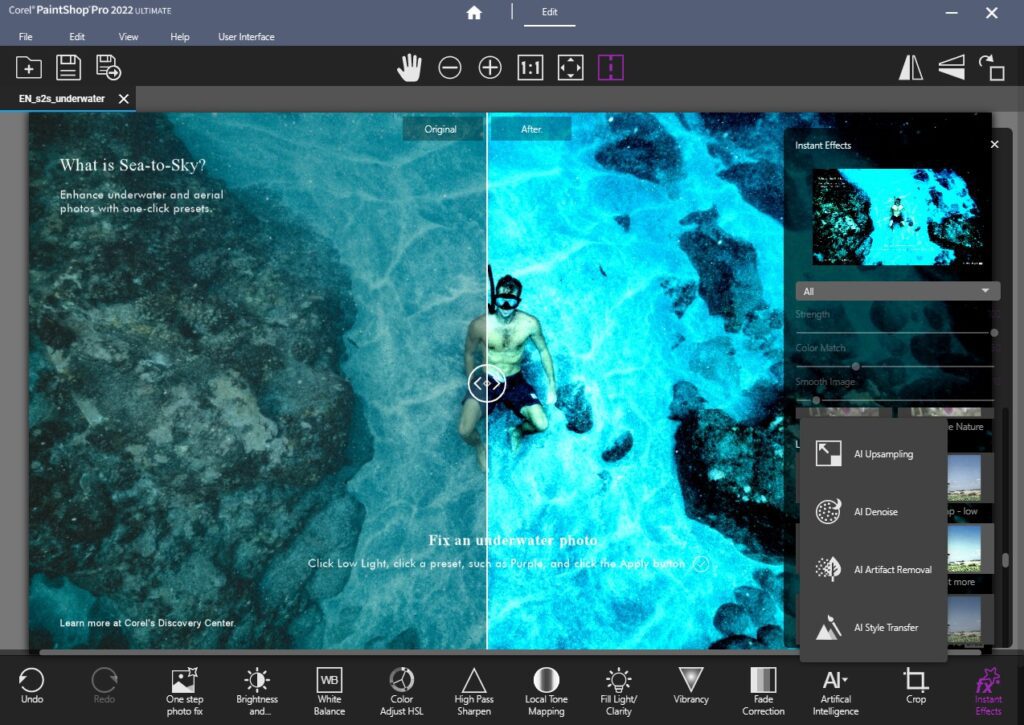Flip the image horizontally
1024x725 pixels.
(913, 67)
